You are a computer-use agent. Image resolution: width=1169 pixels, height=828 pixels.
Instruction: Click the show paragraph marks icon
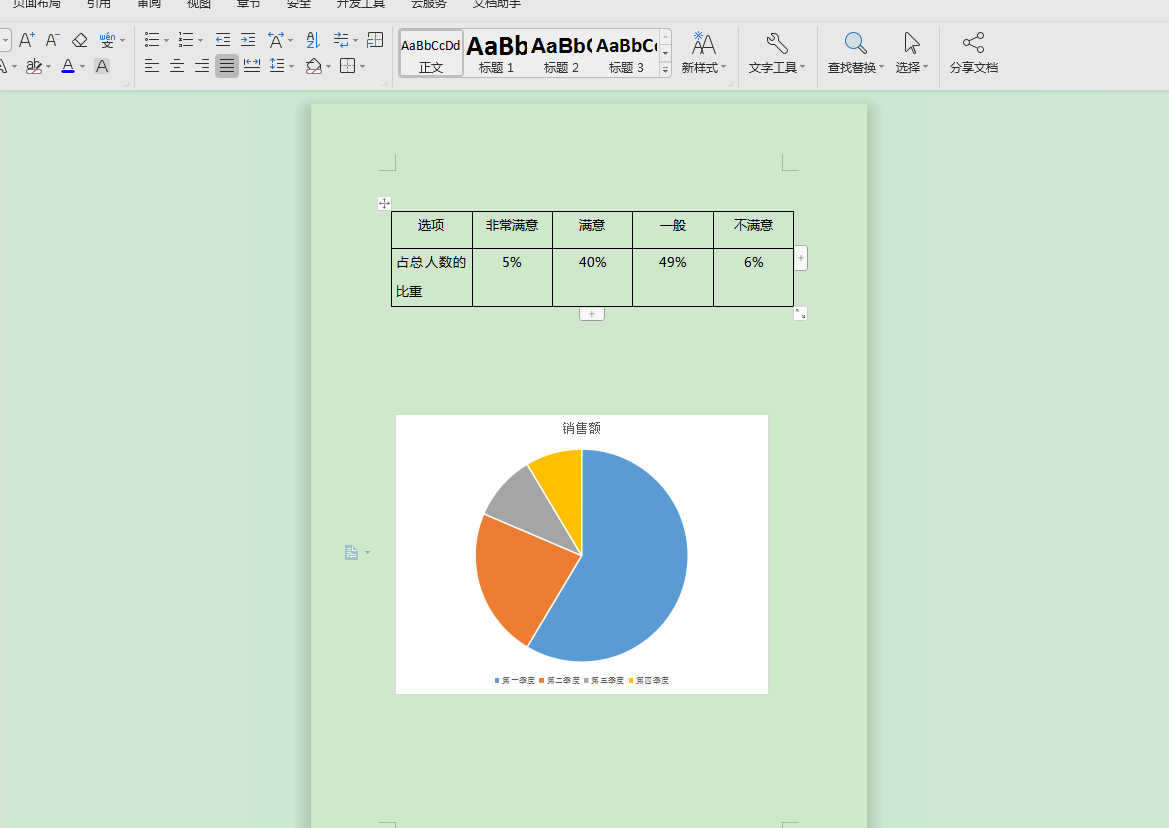(x=341, y=39)
